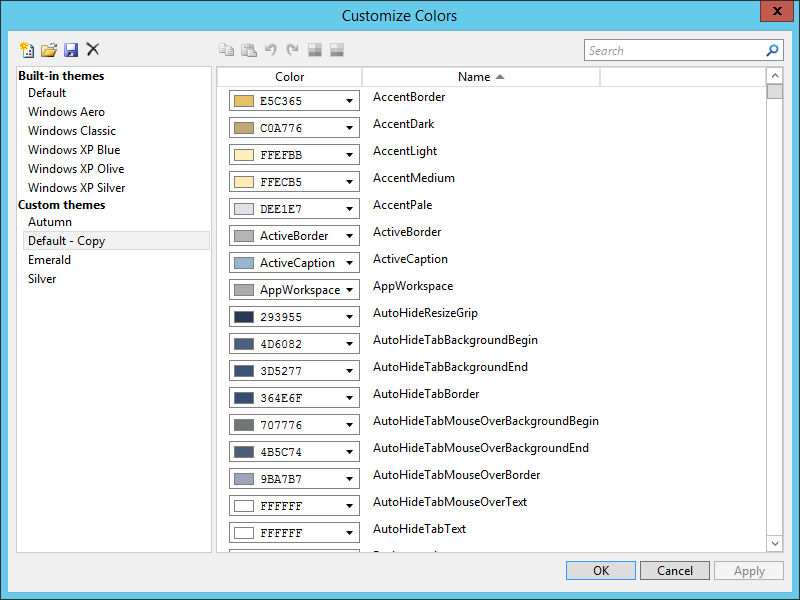The width and height of the screenshot is (800, 600).
Task: Save the current theme
Action: coord(70,49)
